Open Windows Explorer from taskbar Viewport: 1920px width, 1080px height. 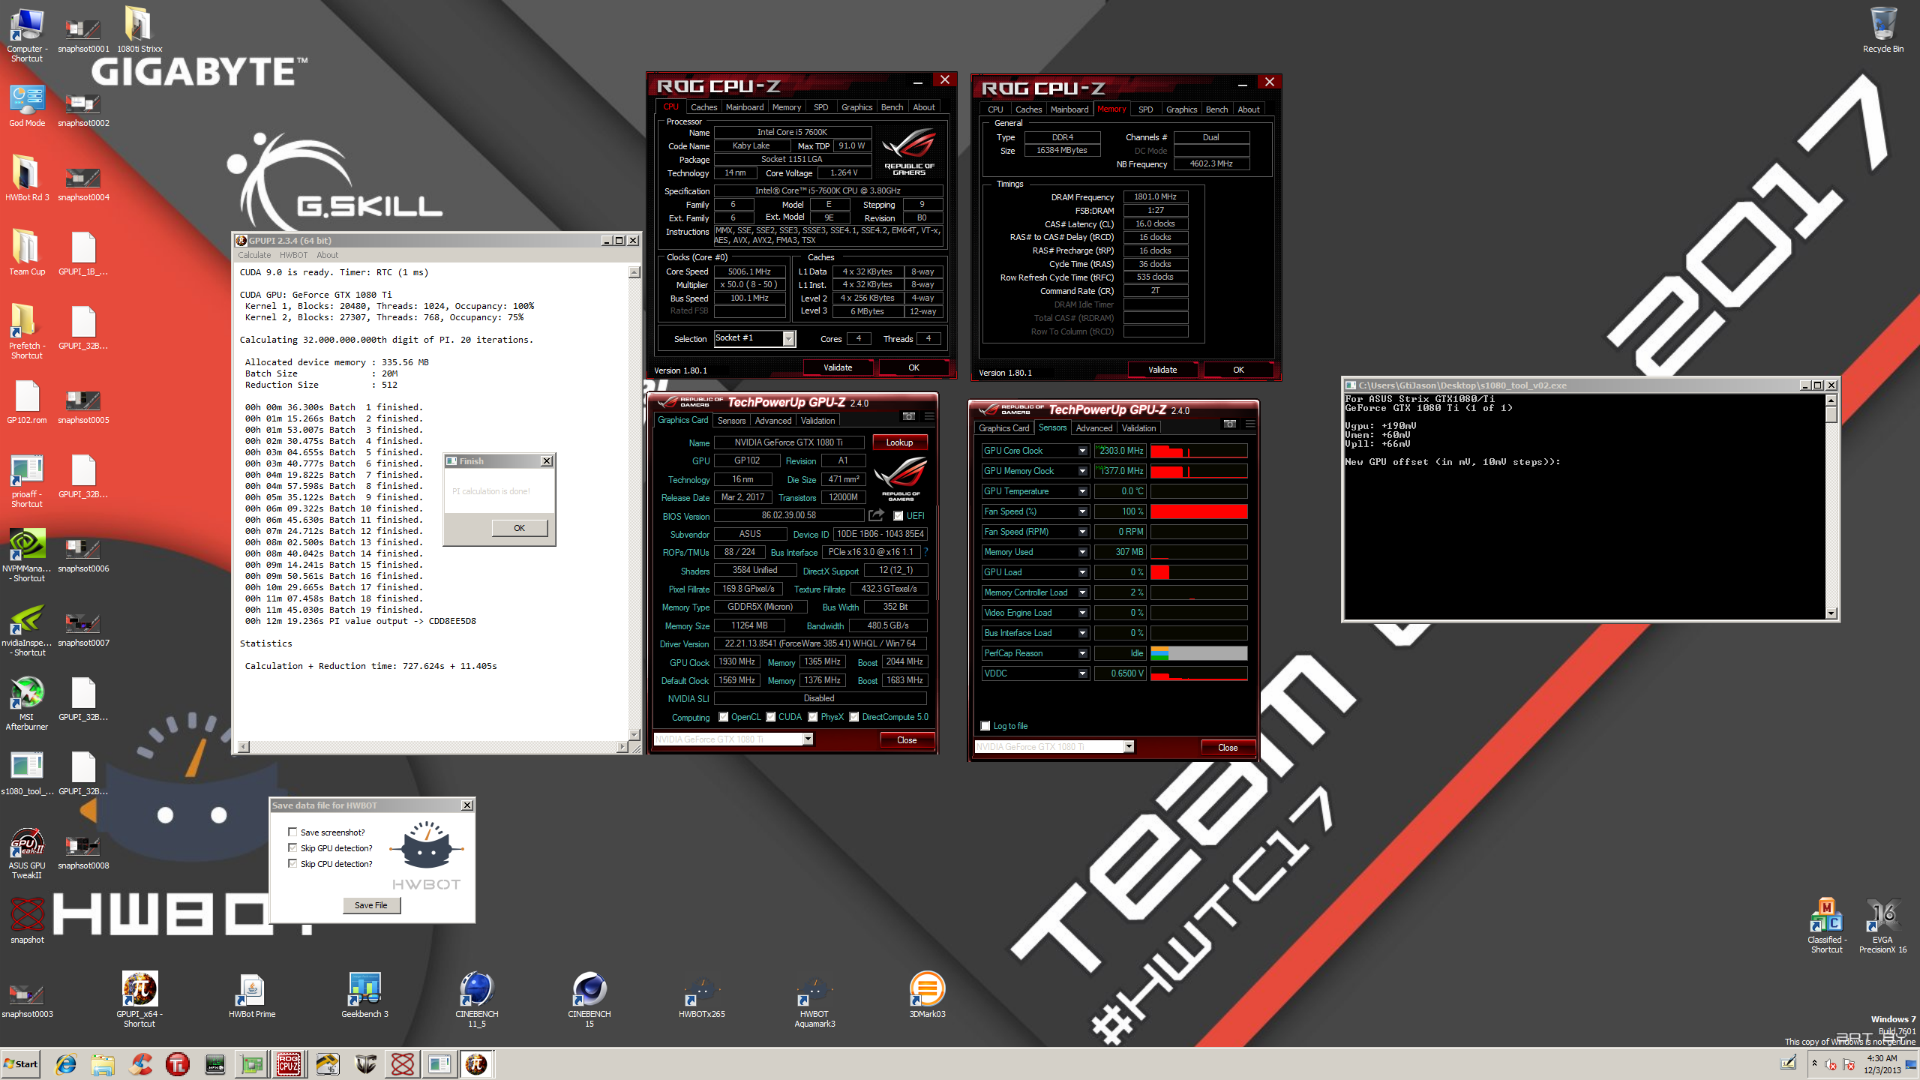pos(103,1064)
